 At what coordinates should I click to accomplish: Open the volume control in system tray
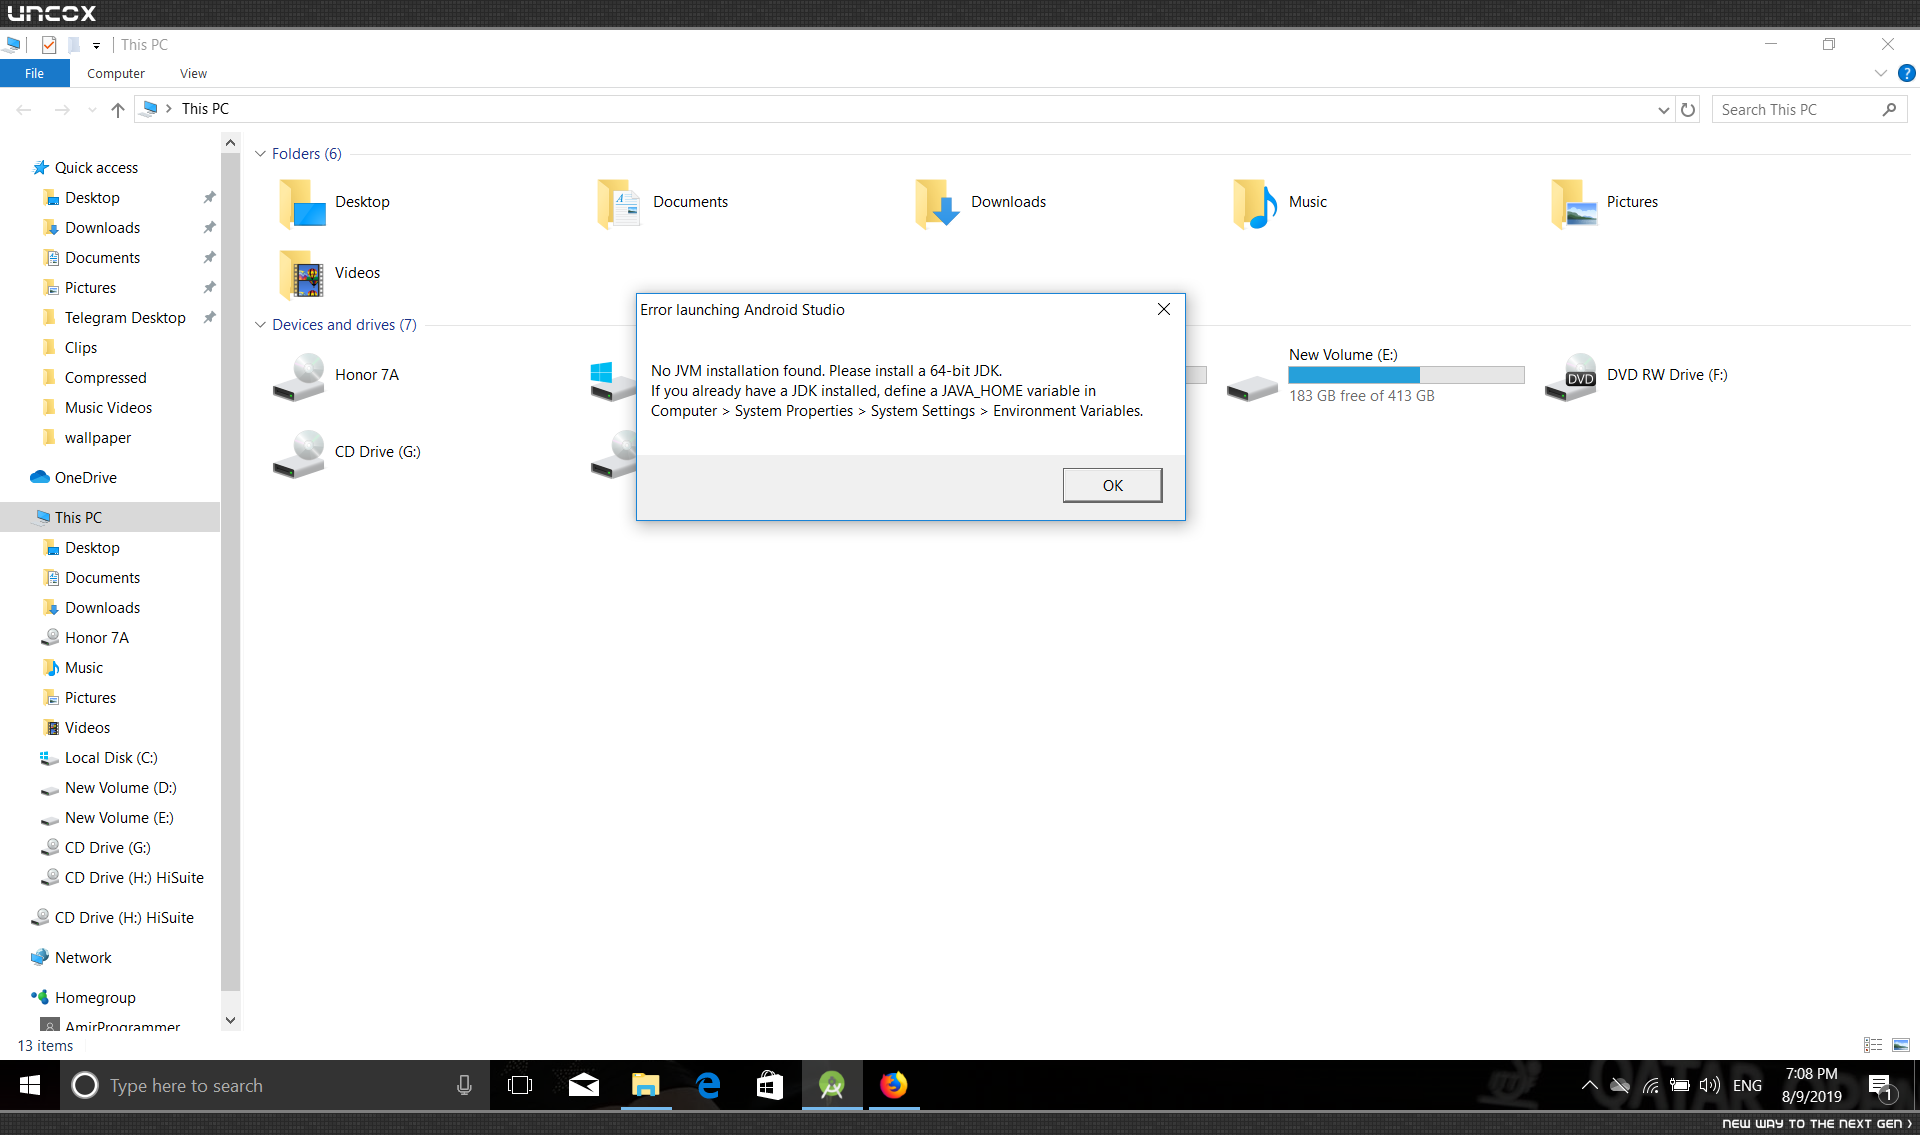pos(1710,1085)
